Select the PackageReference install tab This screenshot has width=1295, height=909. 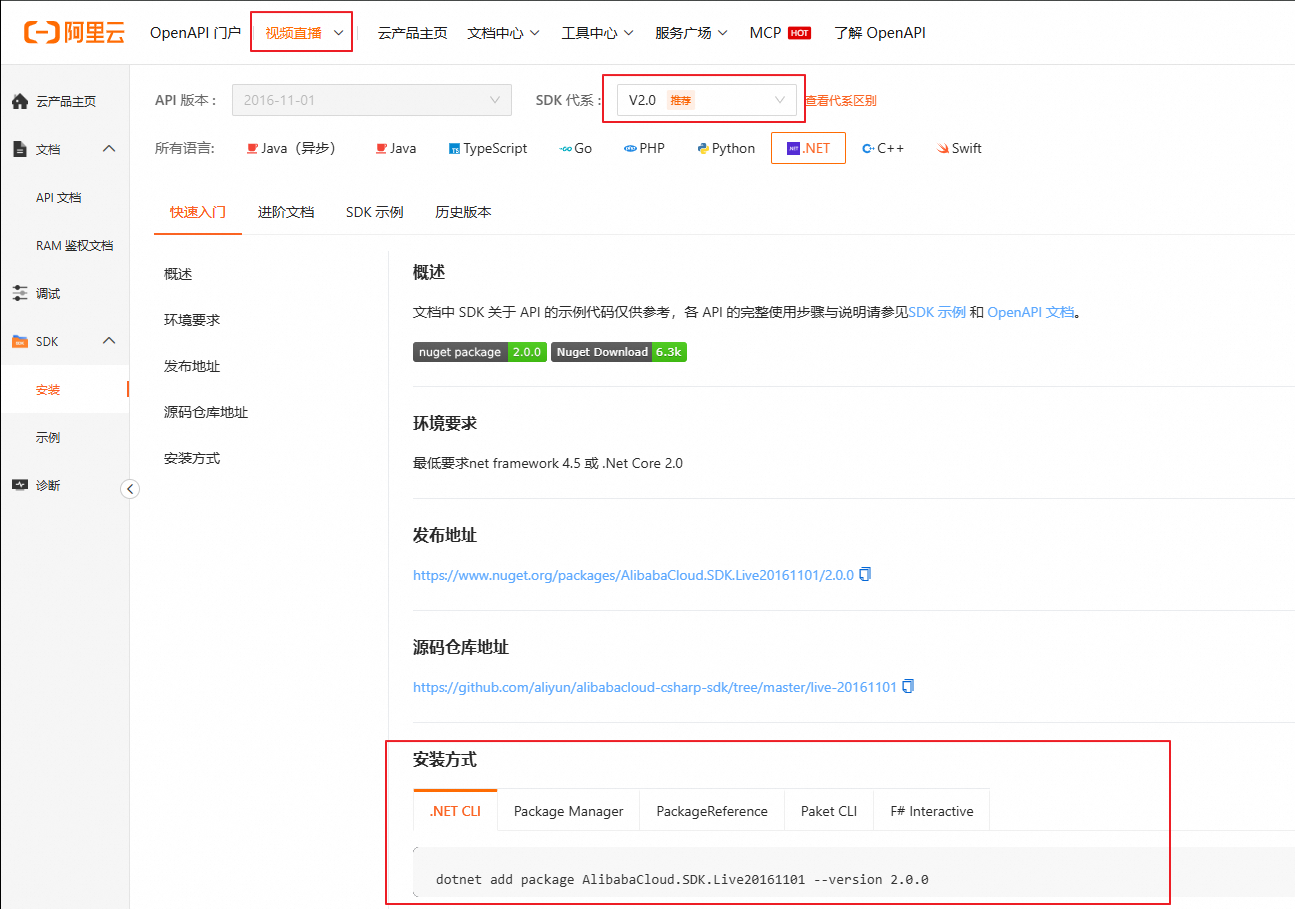(x=712, y=811)
